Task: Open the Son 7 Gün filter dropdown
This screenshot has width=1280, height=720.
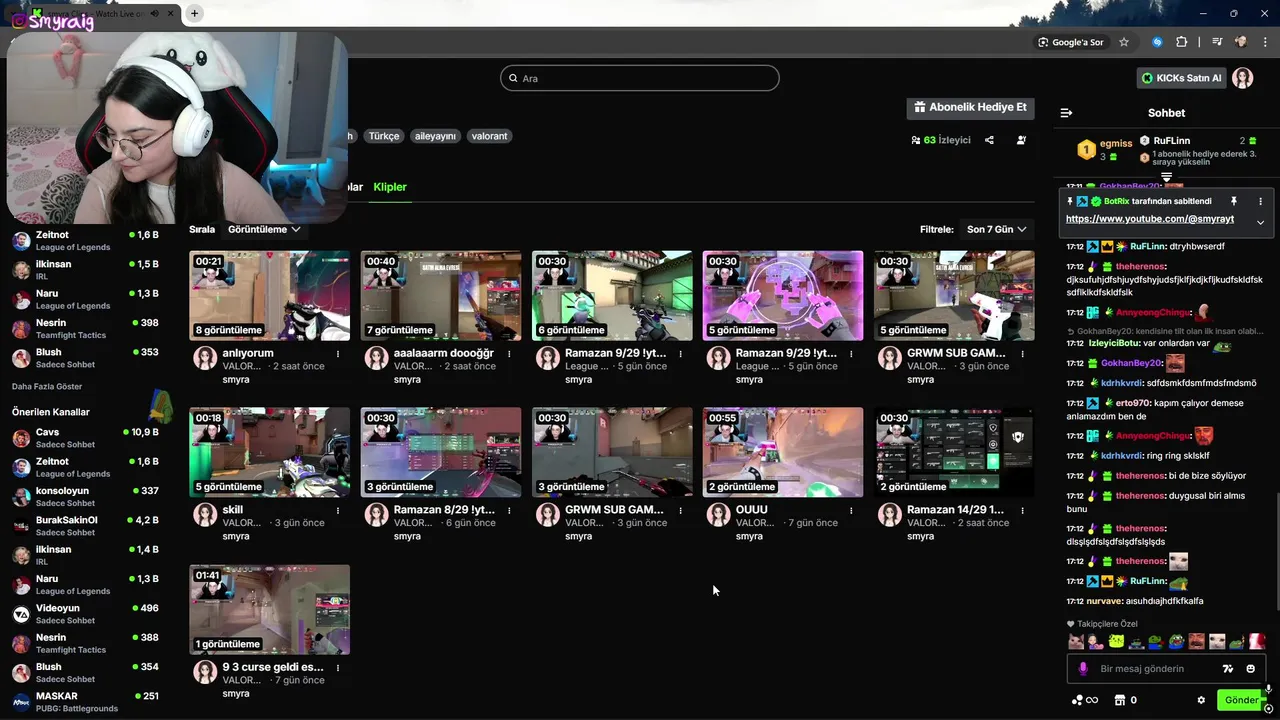Action: click(x=996, y=229)
